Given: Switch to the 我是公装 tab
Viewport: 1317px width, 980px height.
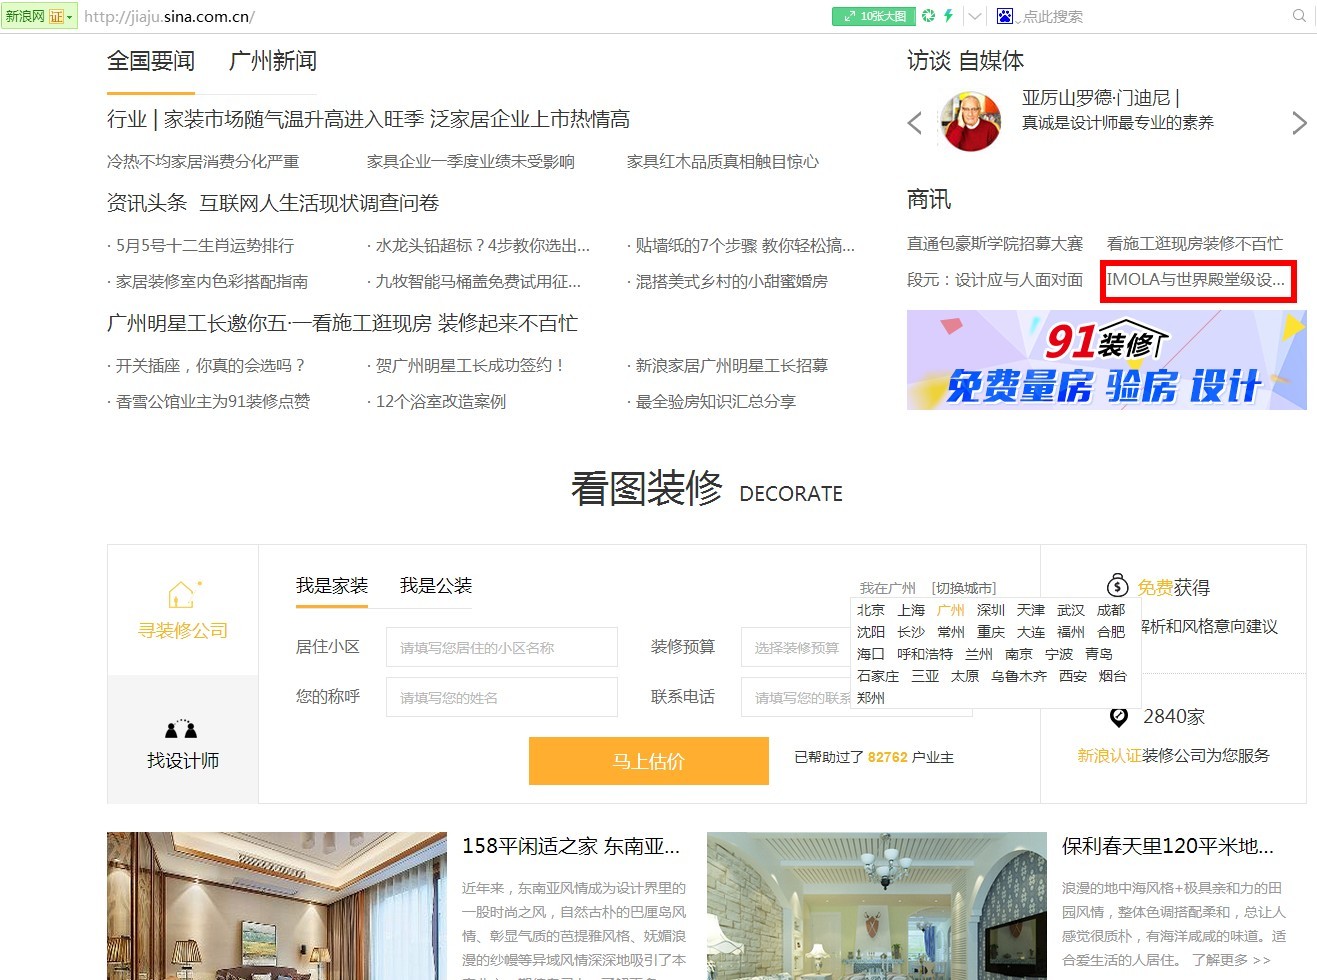Looking at the screenshot, I should coord(435,586).
